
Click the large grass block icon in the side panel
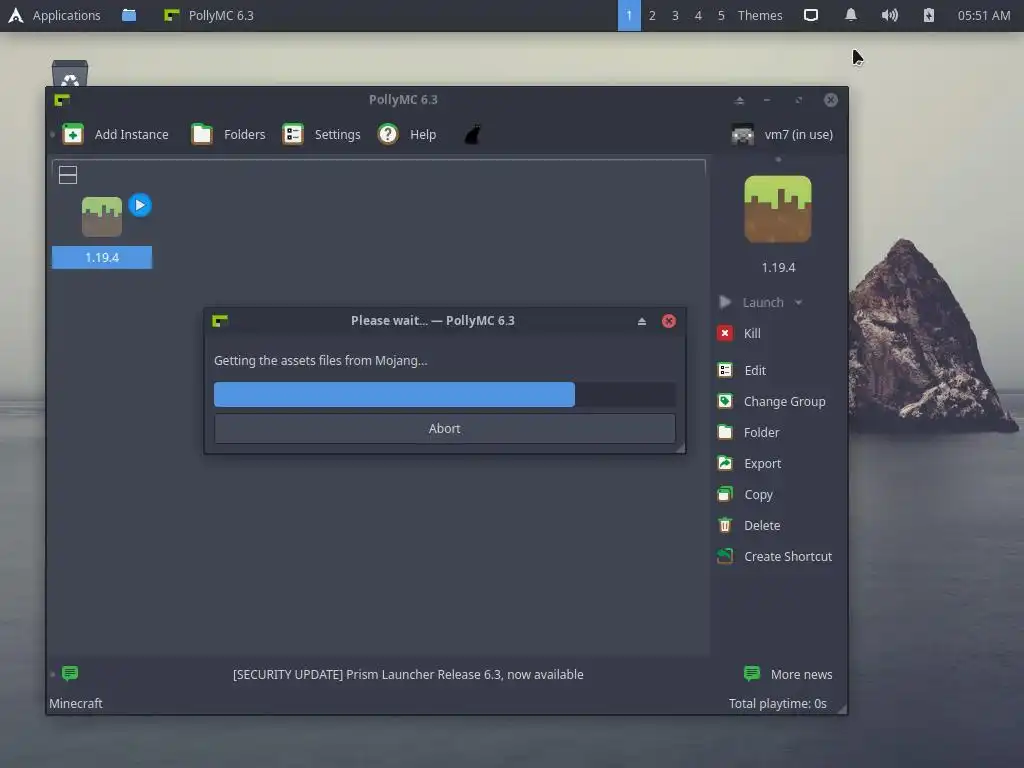pos(778,209)
